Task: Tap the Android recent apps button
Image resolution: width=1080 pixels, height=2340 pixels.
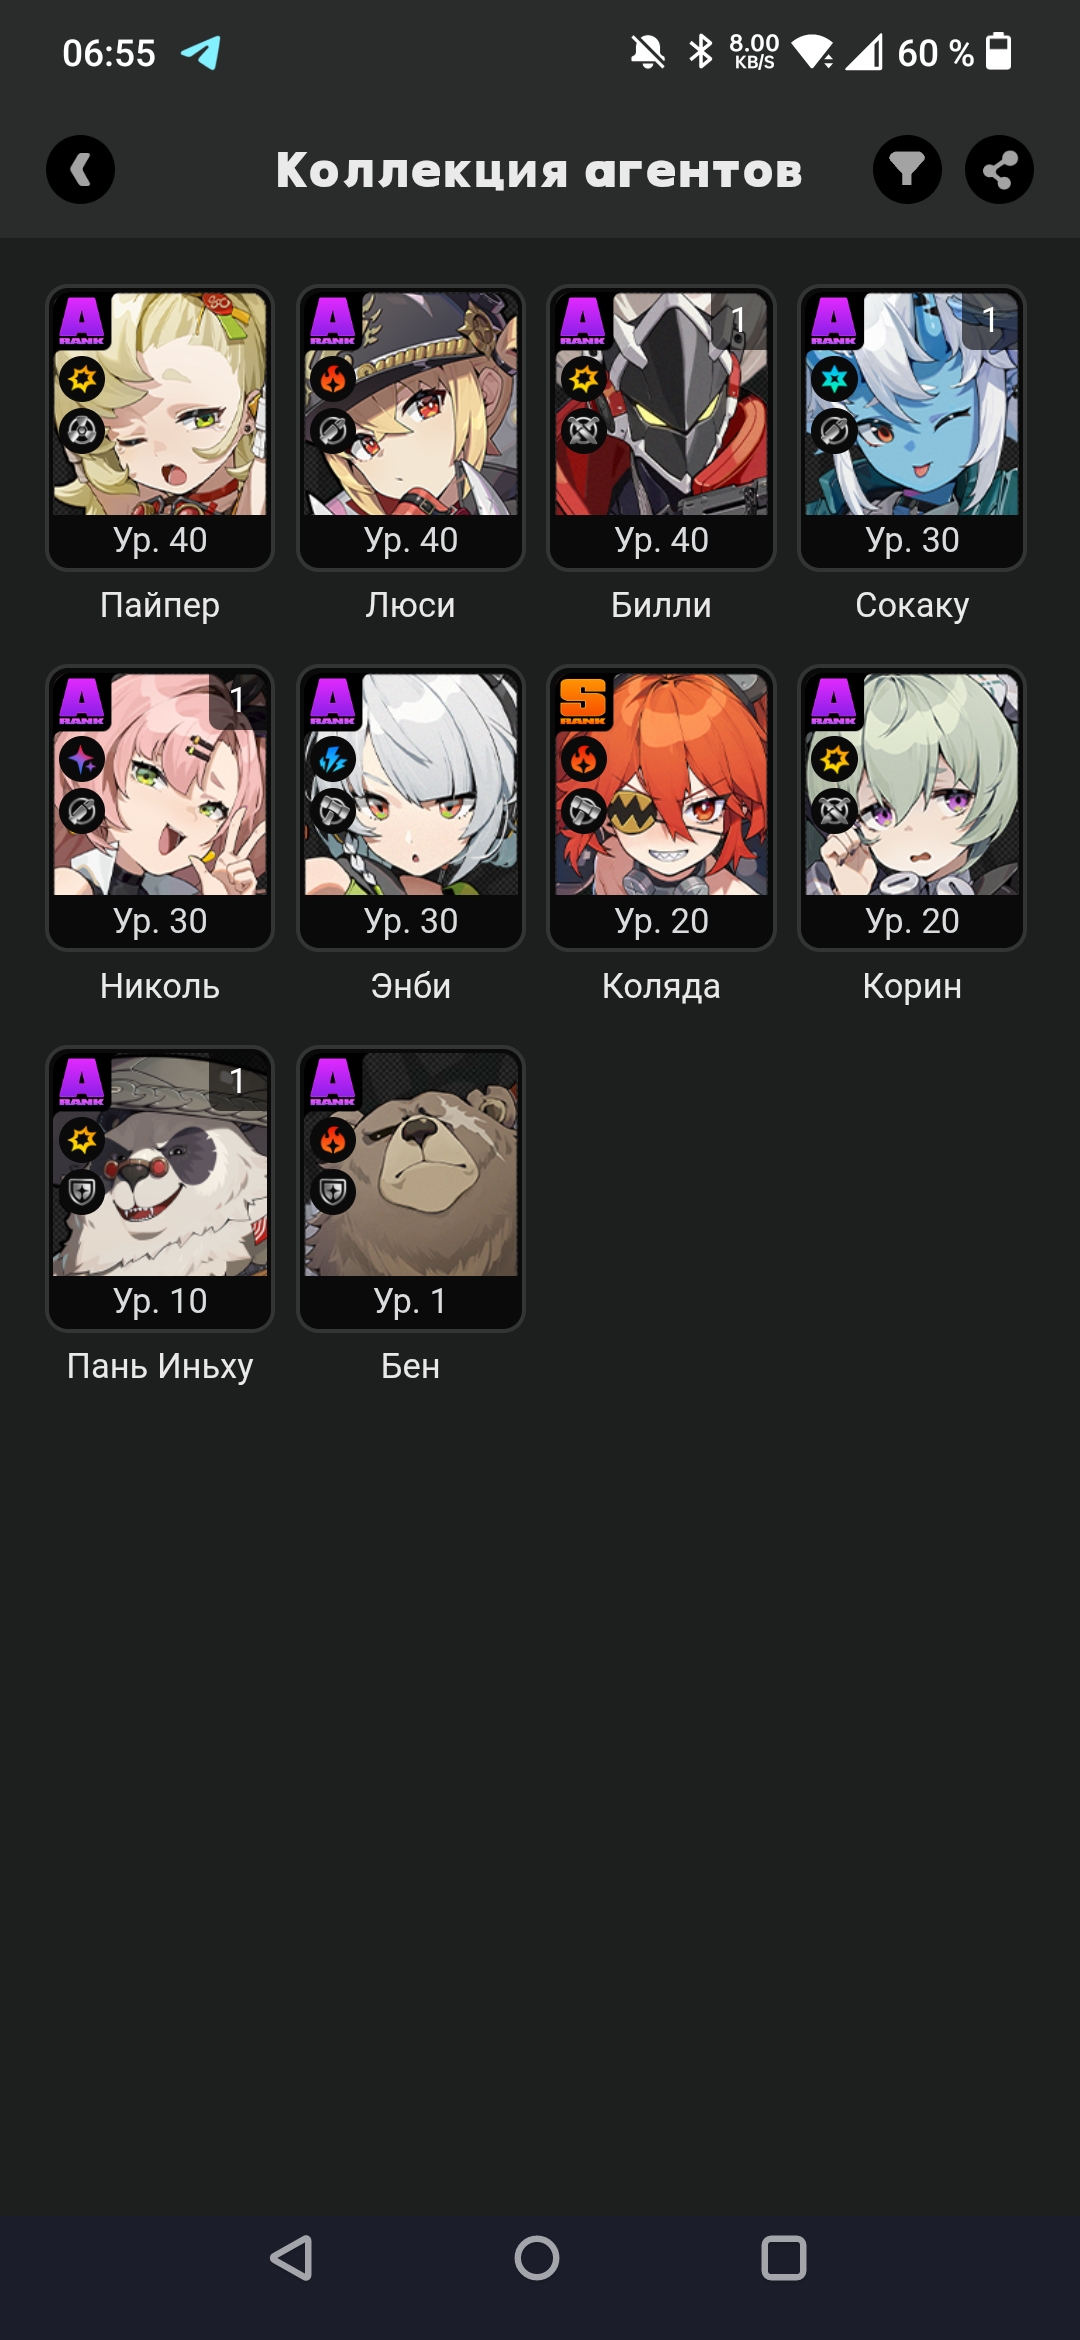Action: click(784, 2258)
